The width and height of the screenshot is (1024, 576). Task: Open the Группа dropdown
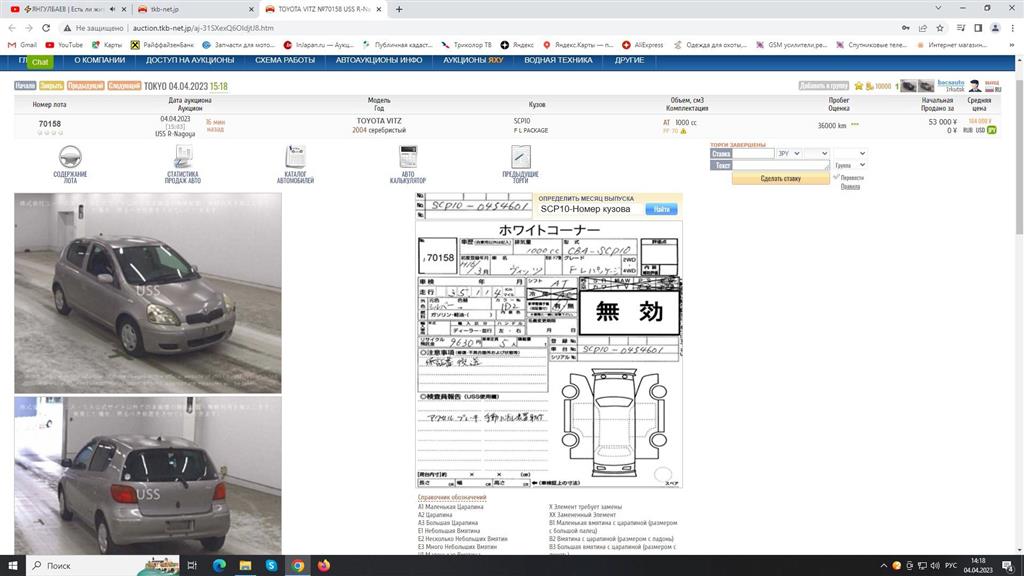click(850, 165)
